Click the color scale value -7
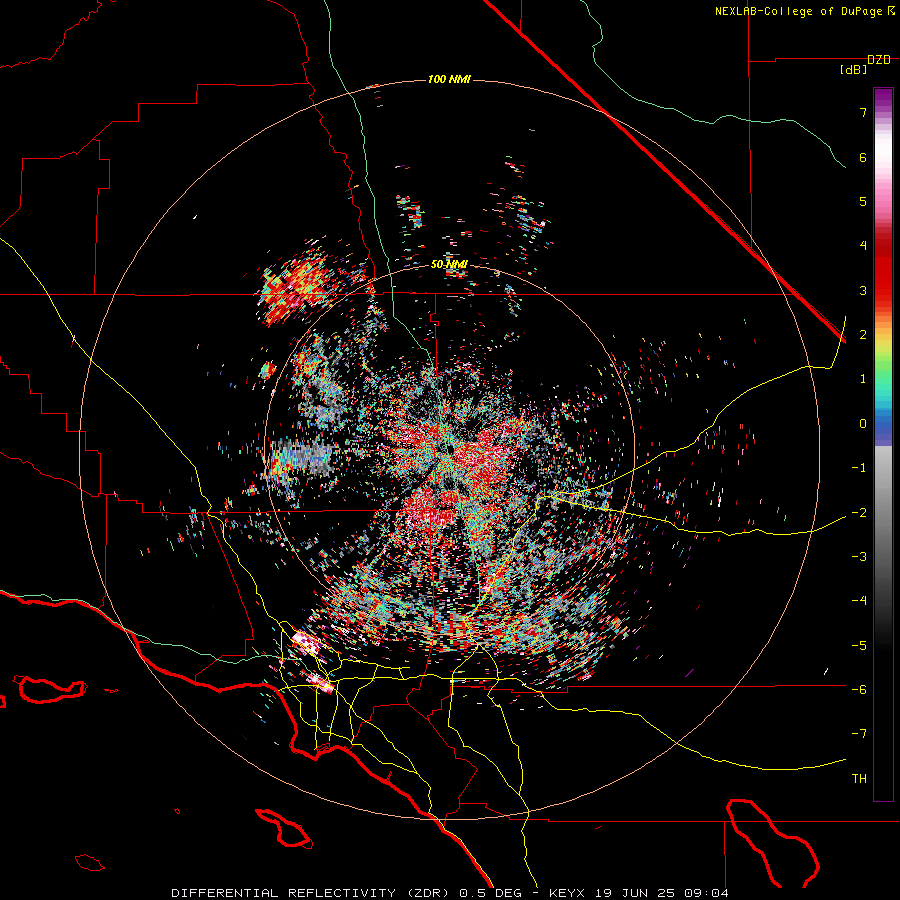 point(859,734)
